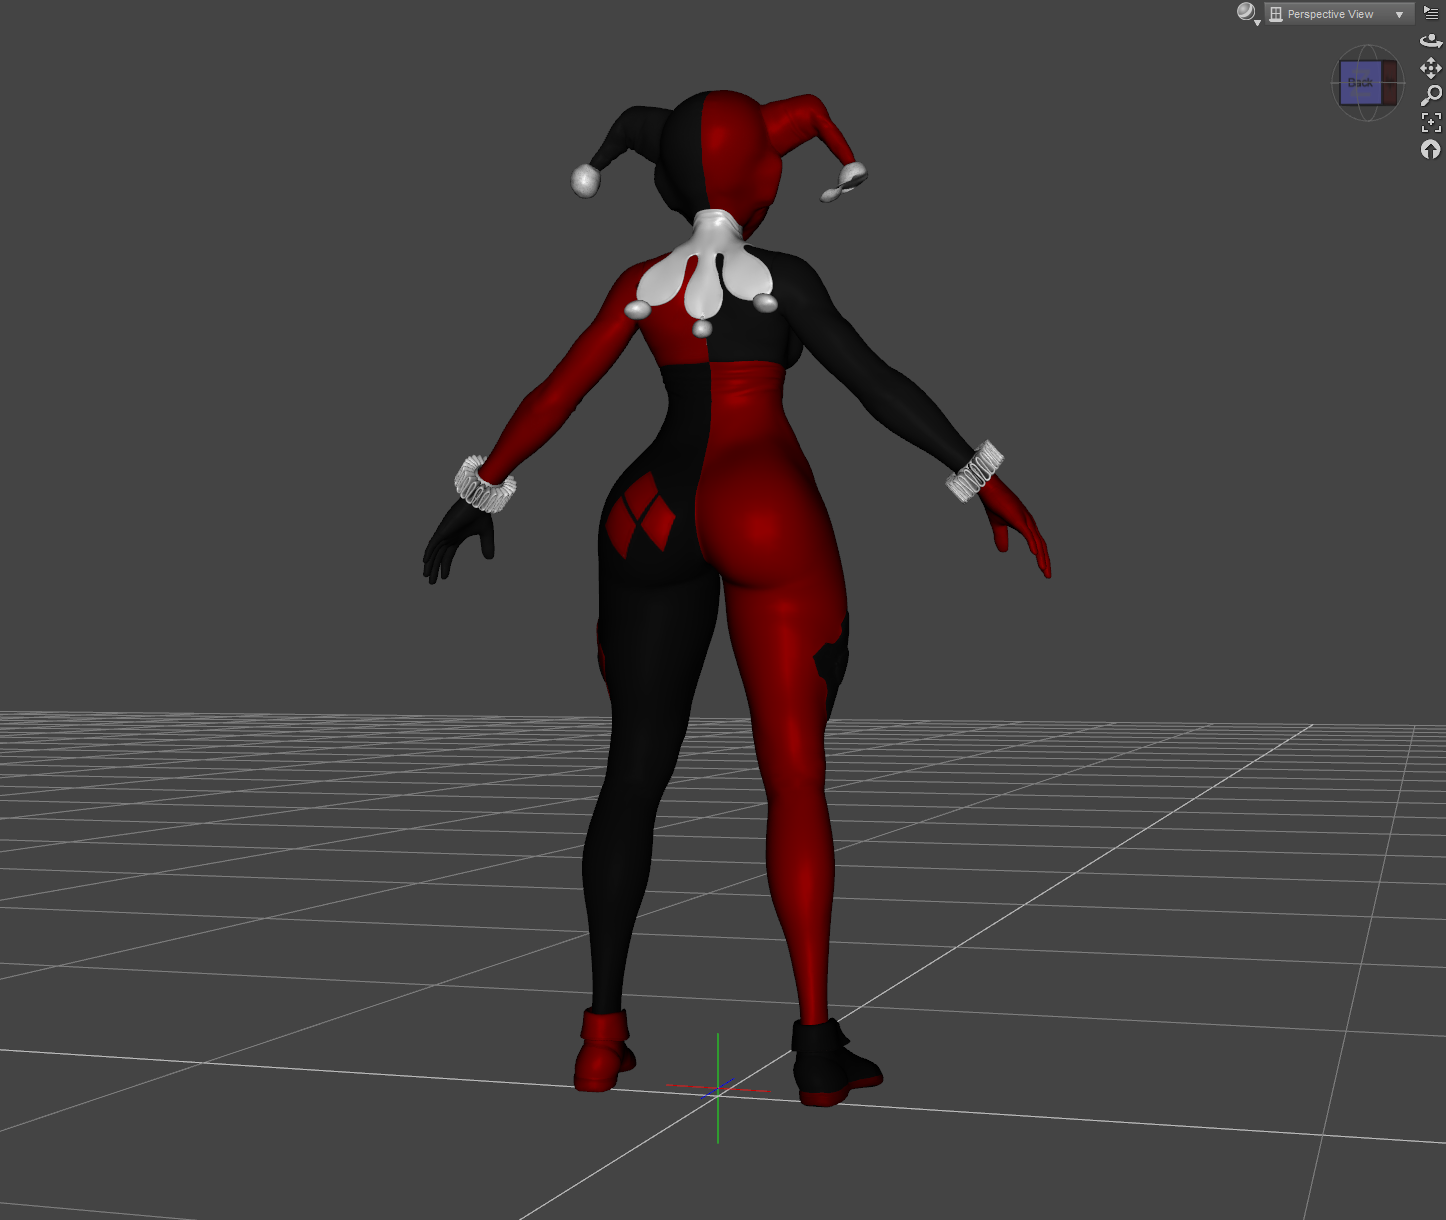This screenshot has width=1446, height=1220.
Task: Click the reset camera arrow icon
Action: [1431, 149]
